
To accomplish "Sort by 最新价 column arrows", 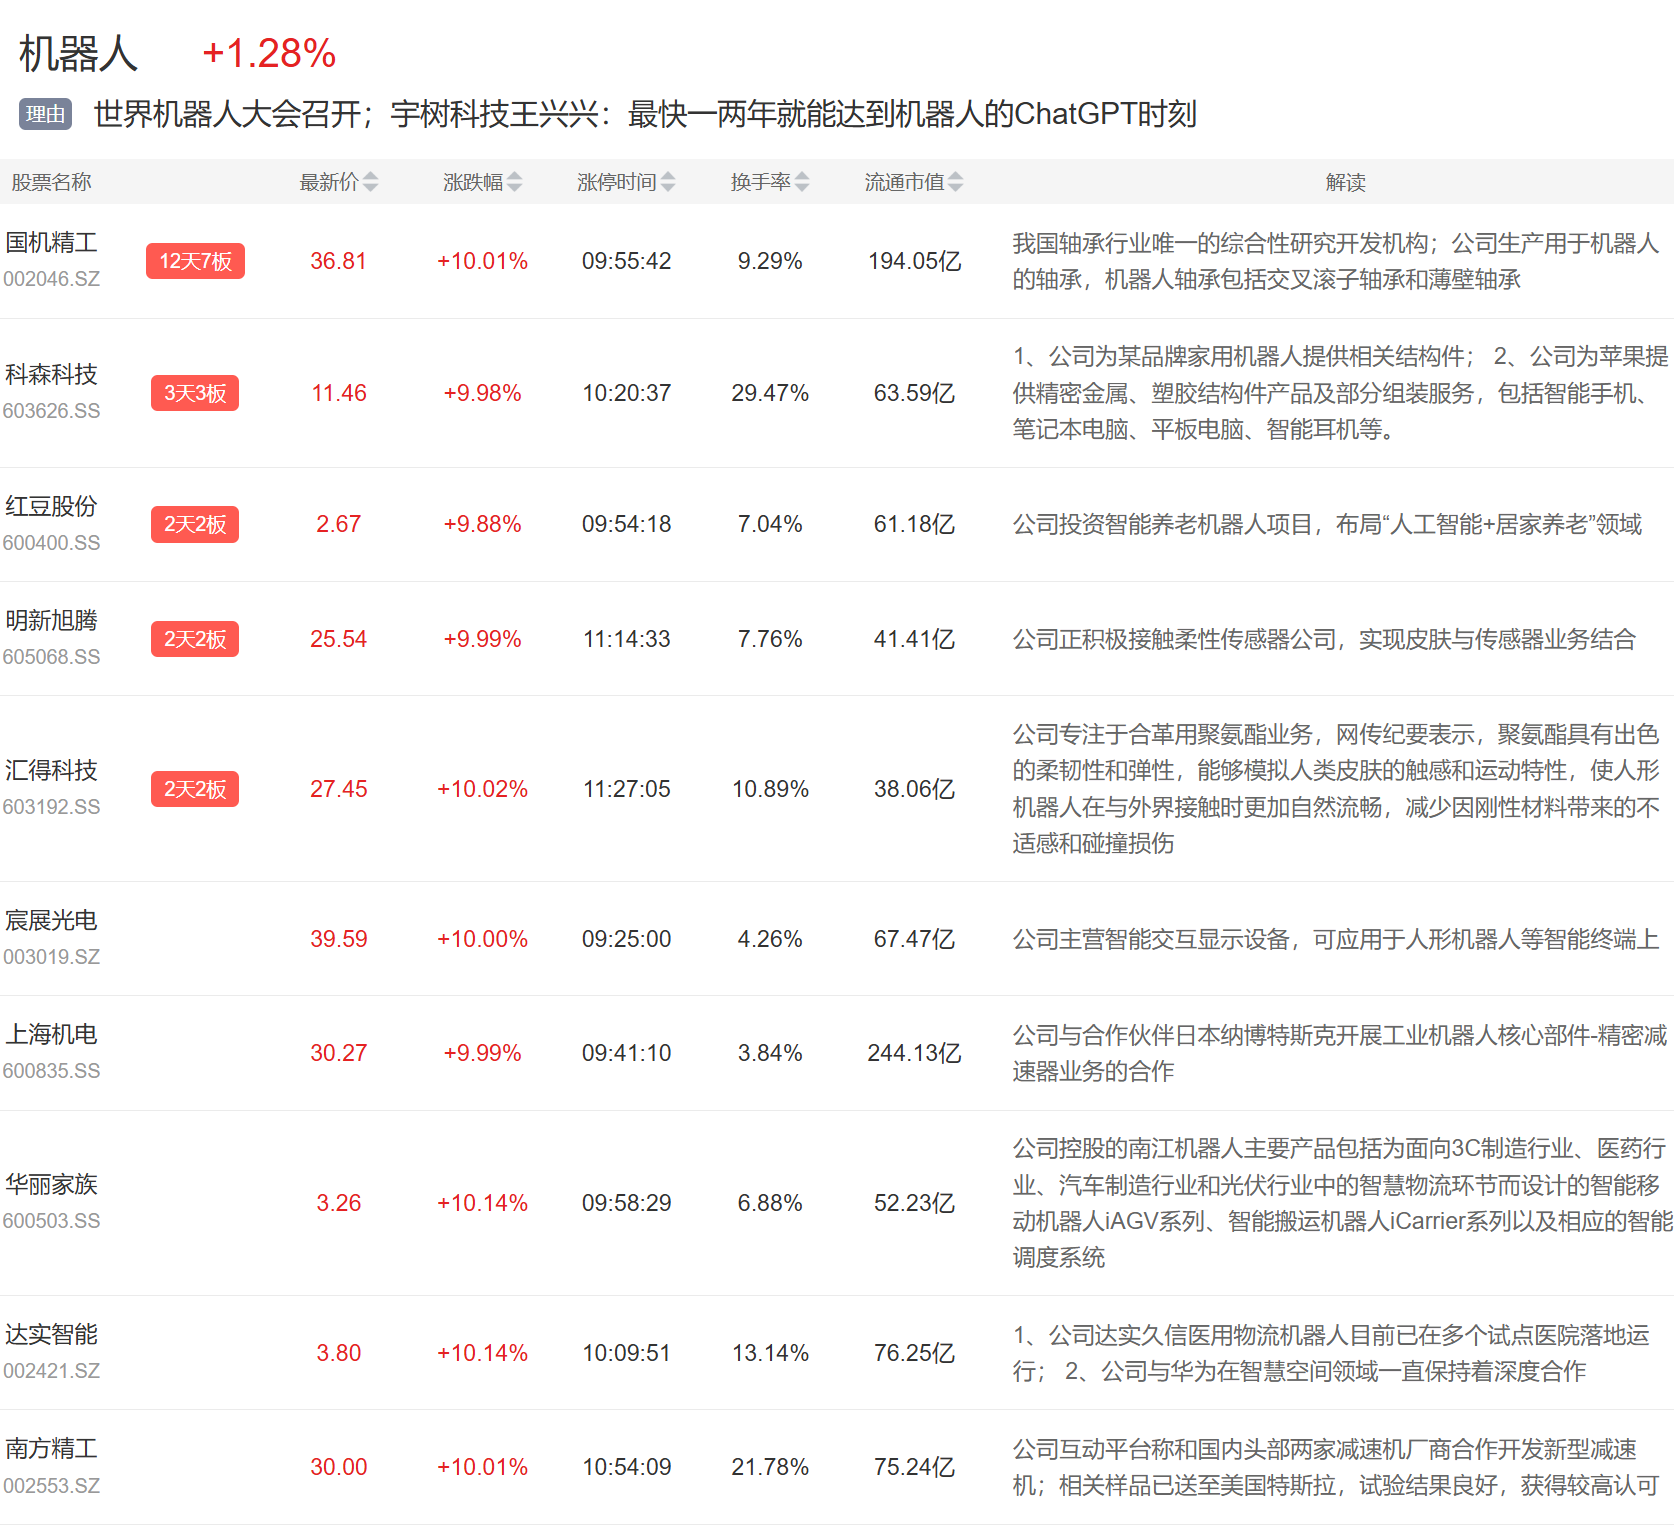I will [x=370, y=182].
